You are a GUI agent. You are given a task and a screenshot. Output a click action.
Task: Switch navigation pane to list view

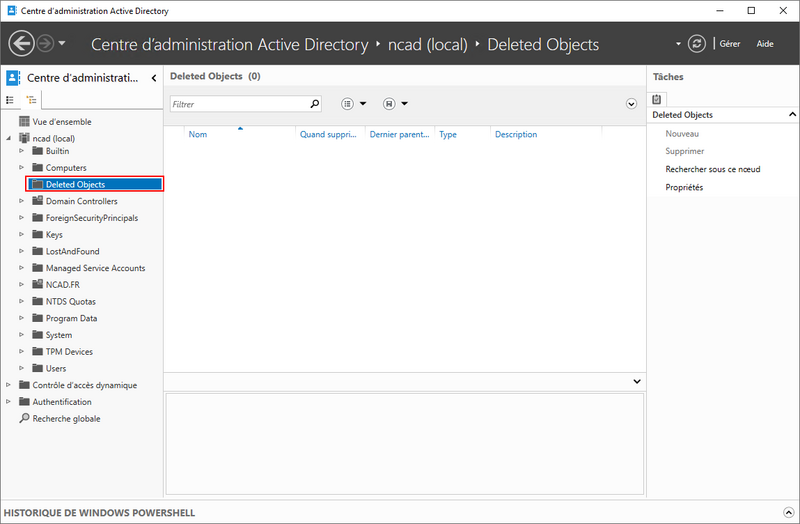pyautogui.click(x=11, y=100)
